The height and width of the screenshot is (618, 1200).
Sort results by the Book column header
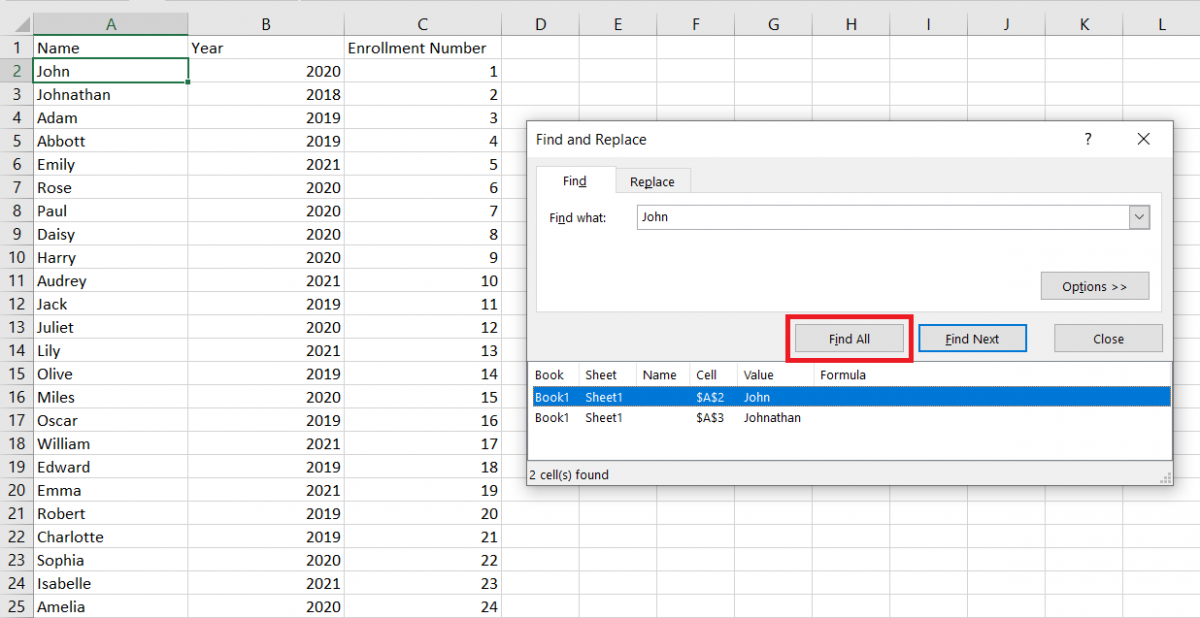pyautogui.click(x=555, y=375)
